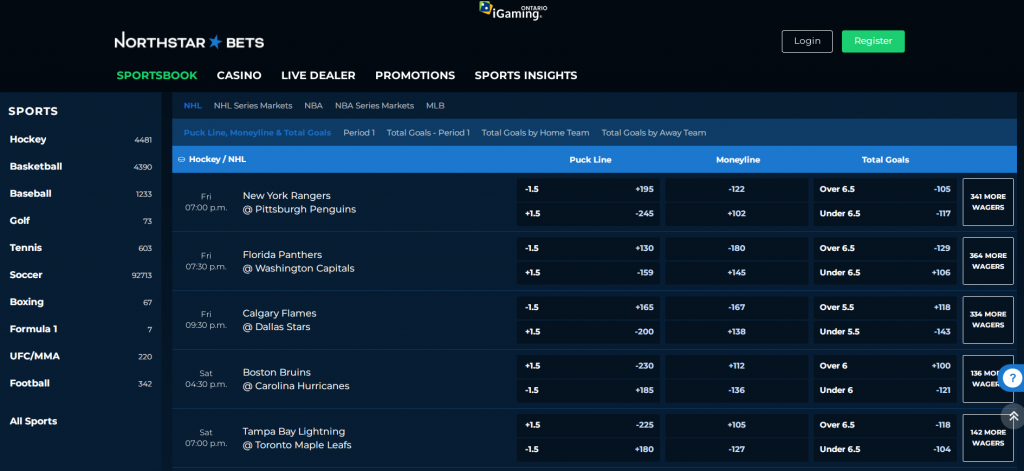Pick Lightning moneyline +105
Viewport: 1024px width, 471px height.
tap(737, 425)
